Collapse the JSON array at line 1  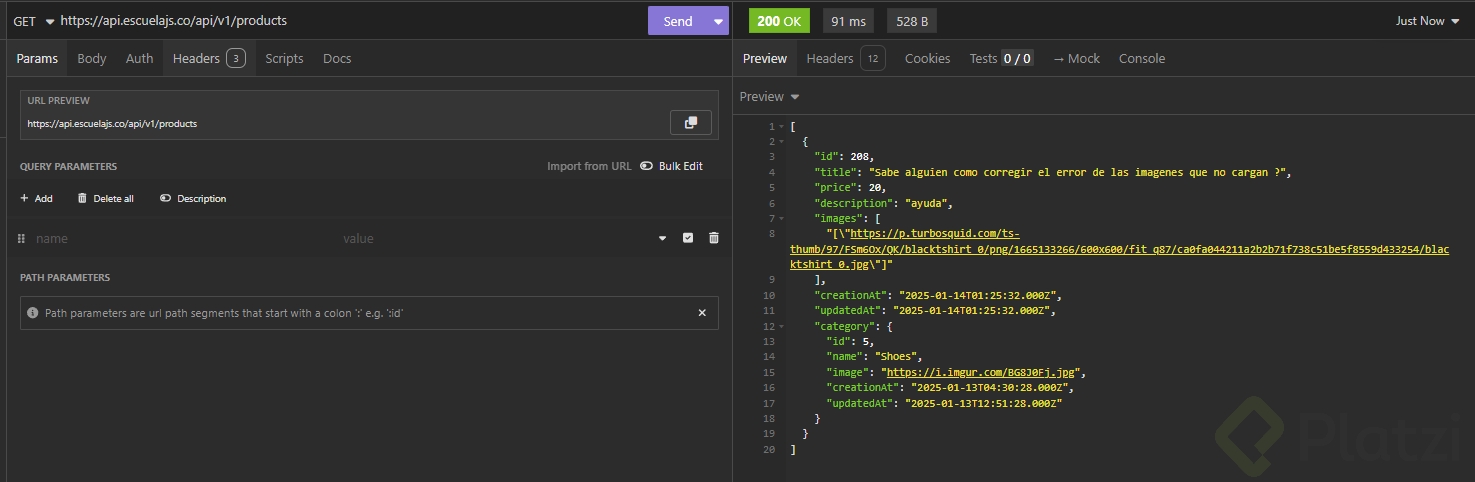(x=781, y=127)
